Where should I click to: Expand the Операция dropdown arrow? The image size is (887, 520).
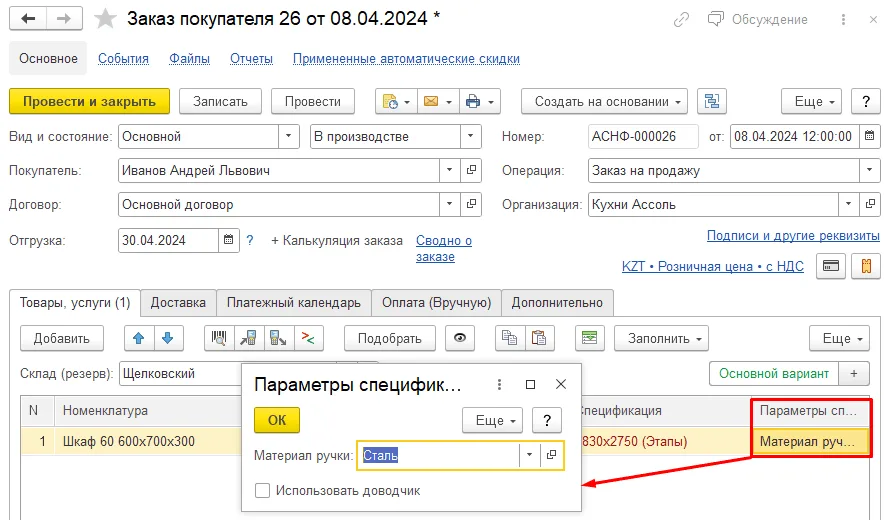click(869, 170)
